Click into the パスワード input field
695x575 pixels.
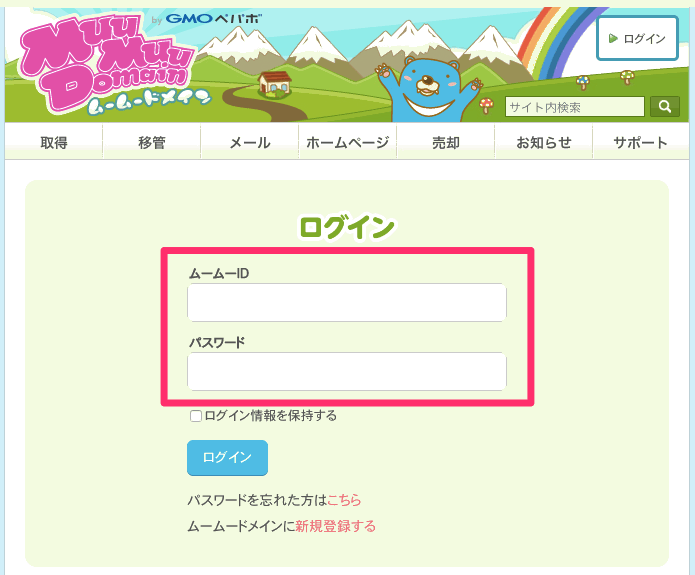tap(347, 371)
